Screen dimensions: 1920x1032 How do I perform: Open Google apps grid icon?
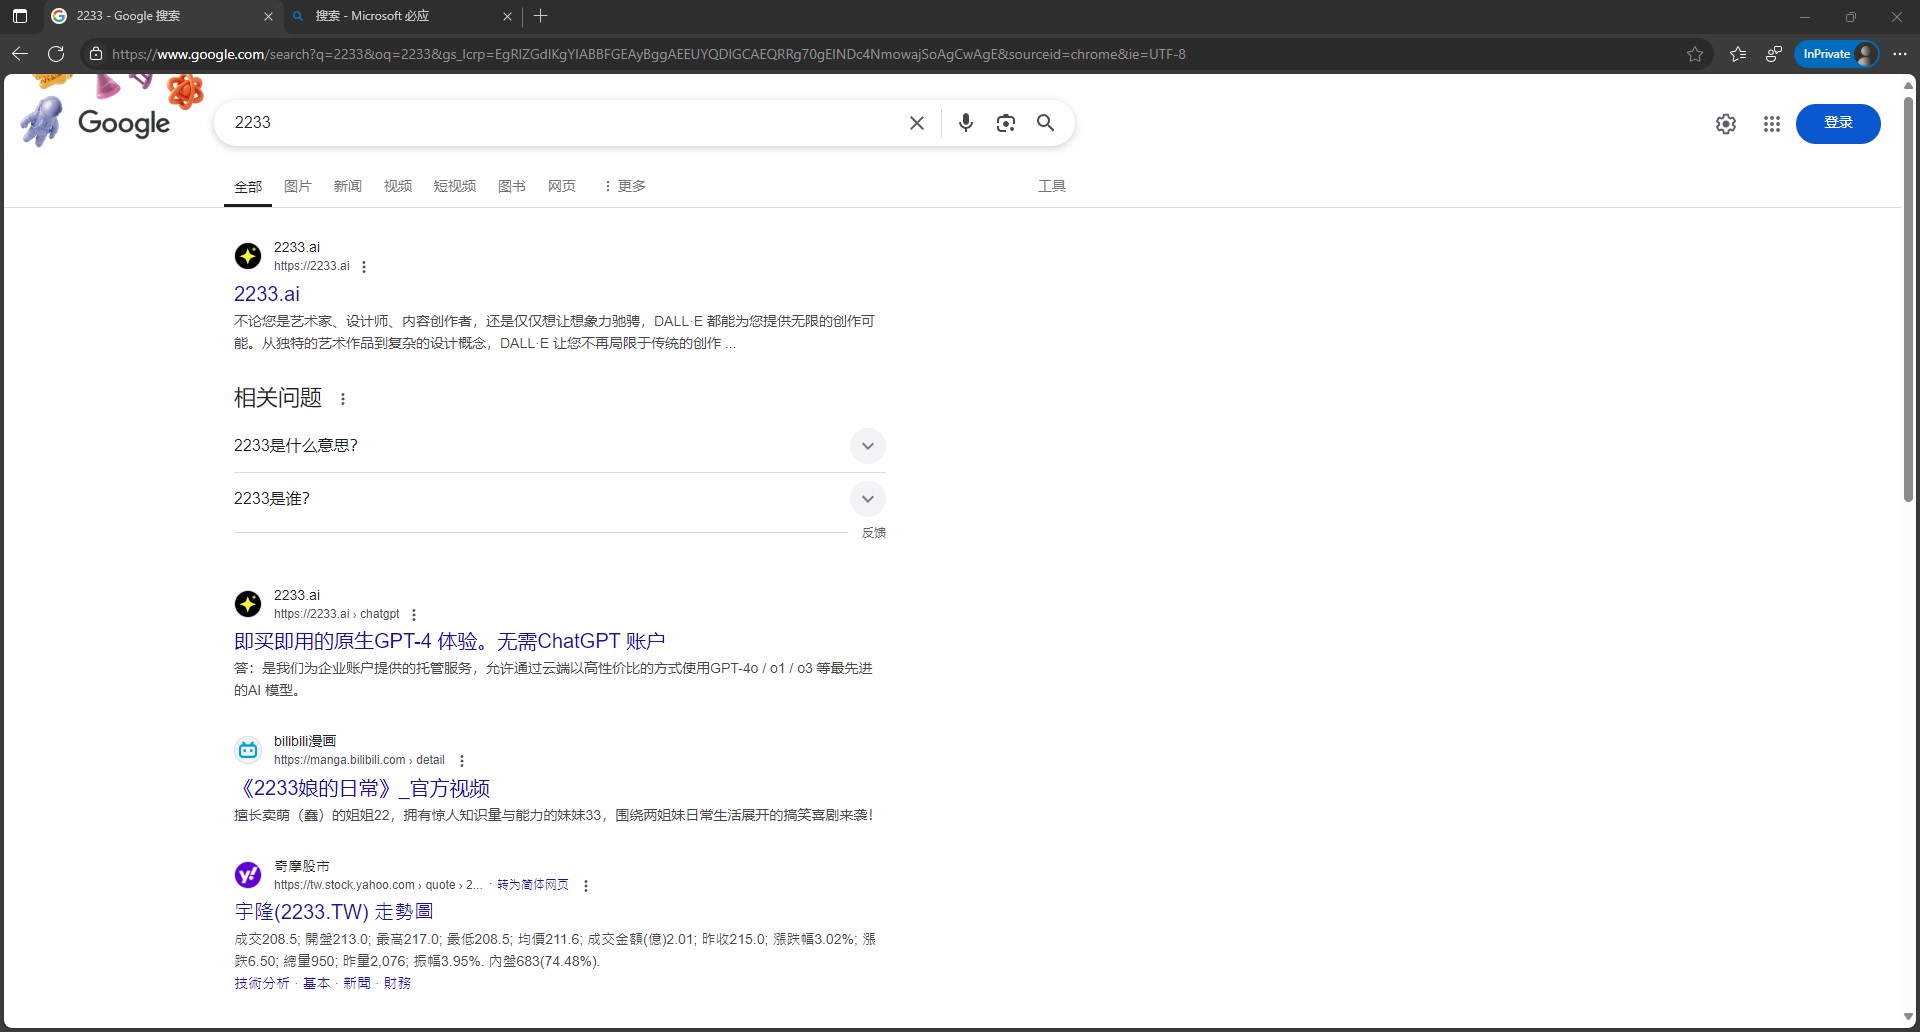[x=1772, y=124]
